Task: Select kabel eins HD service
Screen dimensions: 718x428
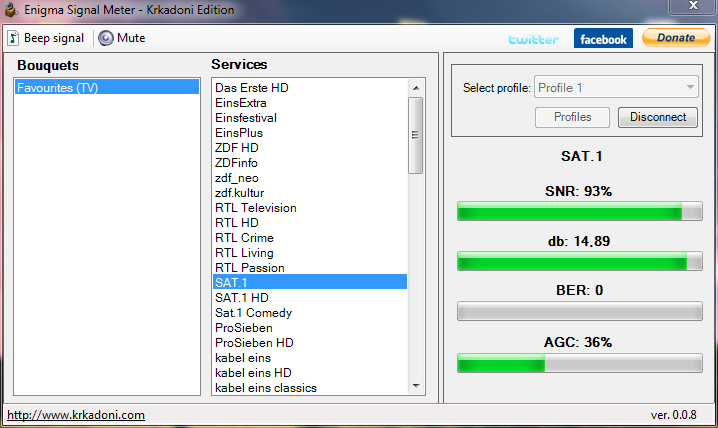Action: coord(310,373)
